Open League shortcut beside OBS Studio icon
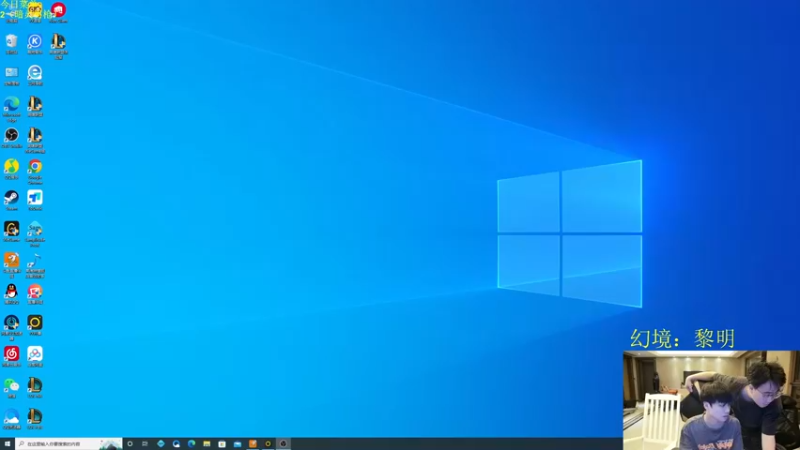This screenshot has width=800, height=450. (x=35, y=140)
